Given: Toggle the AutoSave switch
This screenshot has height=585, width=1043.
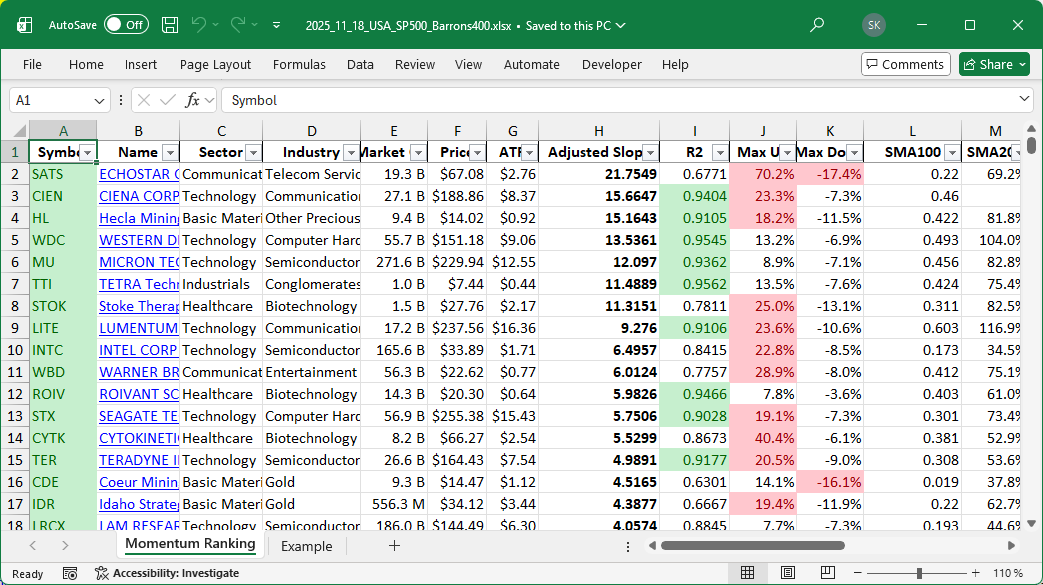Looking at the screenshot, I should 126,25.
